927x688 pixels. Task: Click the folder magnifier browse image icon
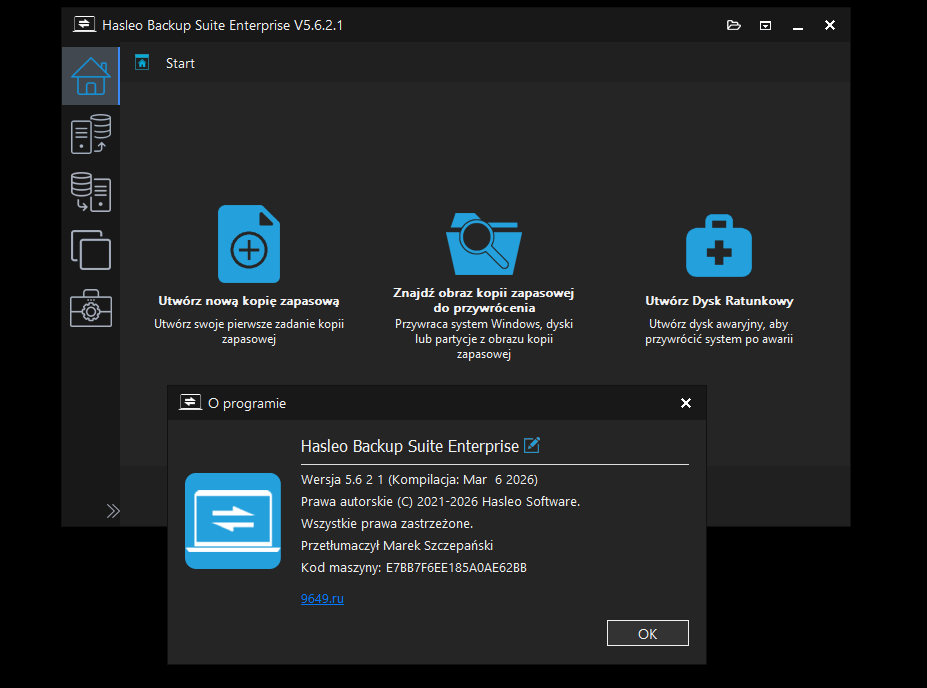pos(484,244)
